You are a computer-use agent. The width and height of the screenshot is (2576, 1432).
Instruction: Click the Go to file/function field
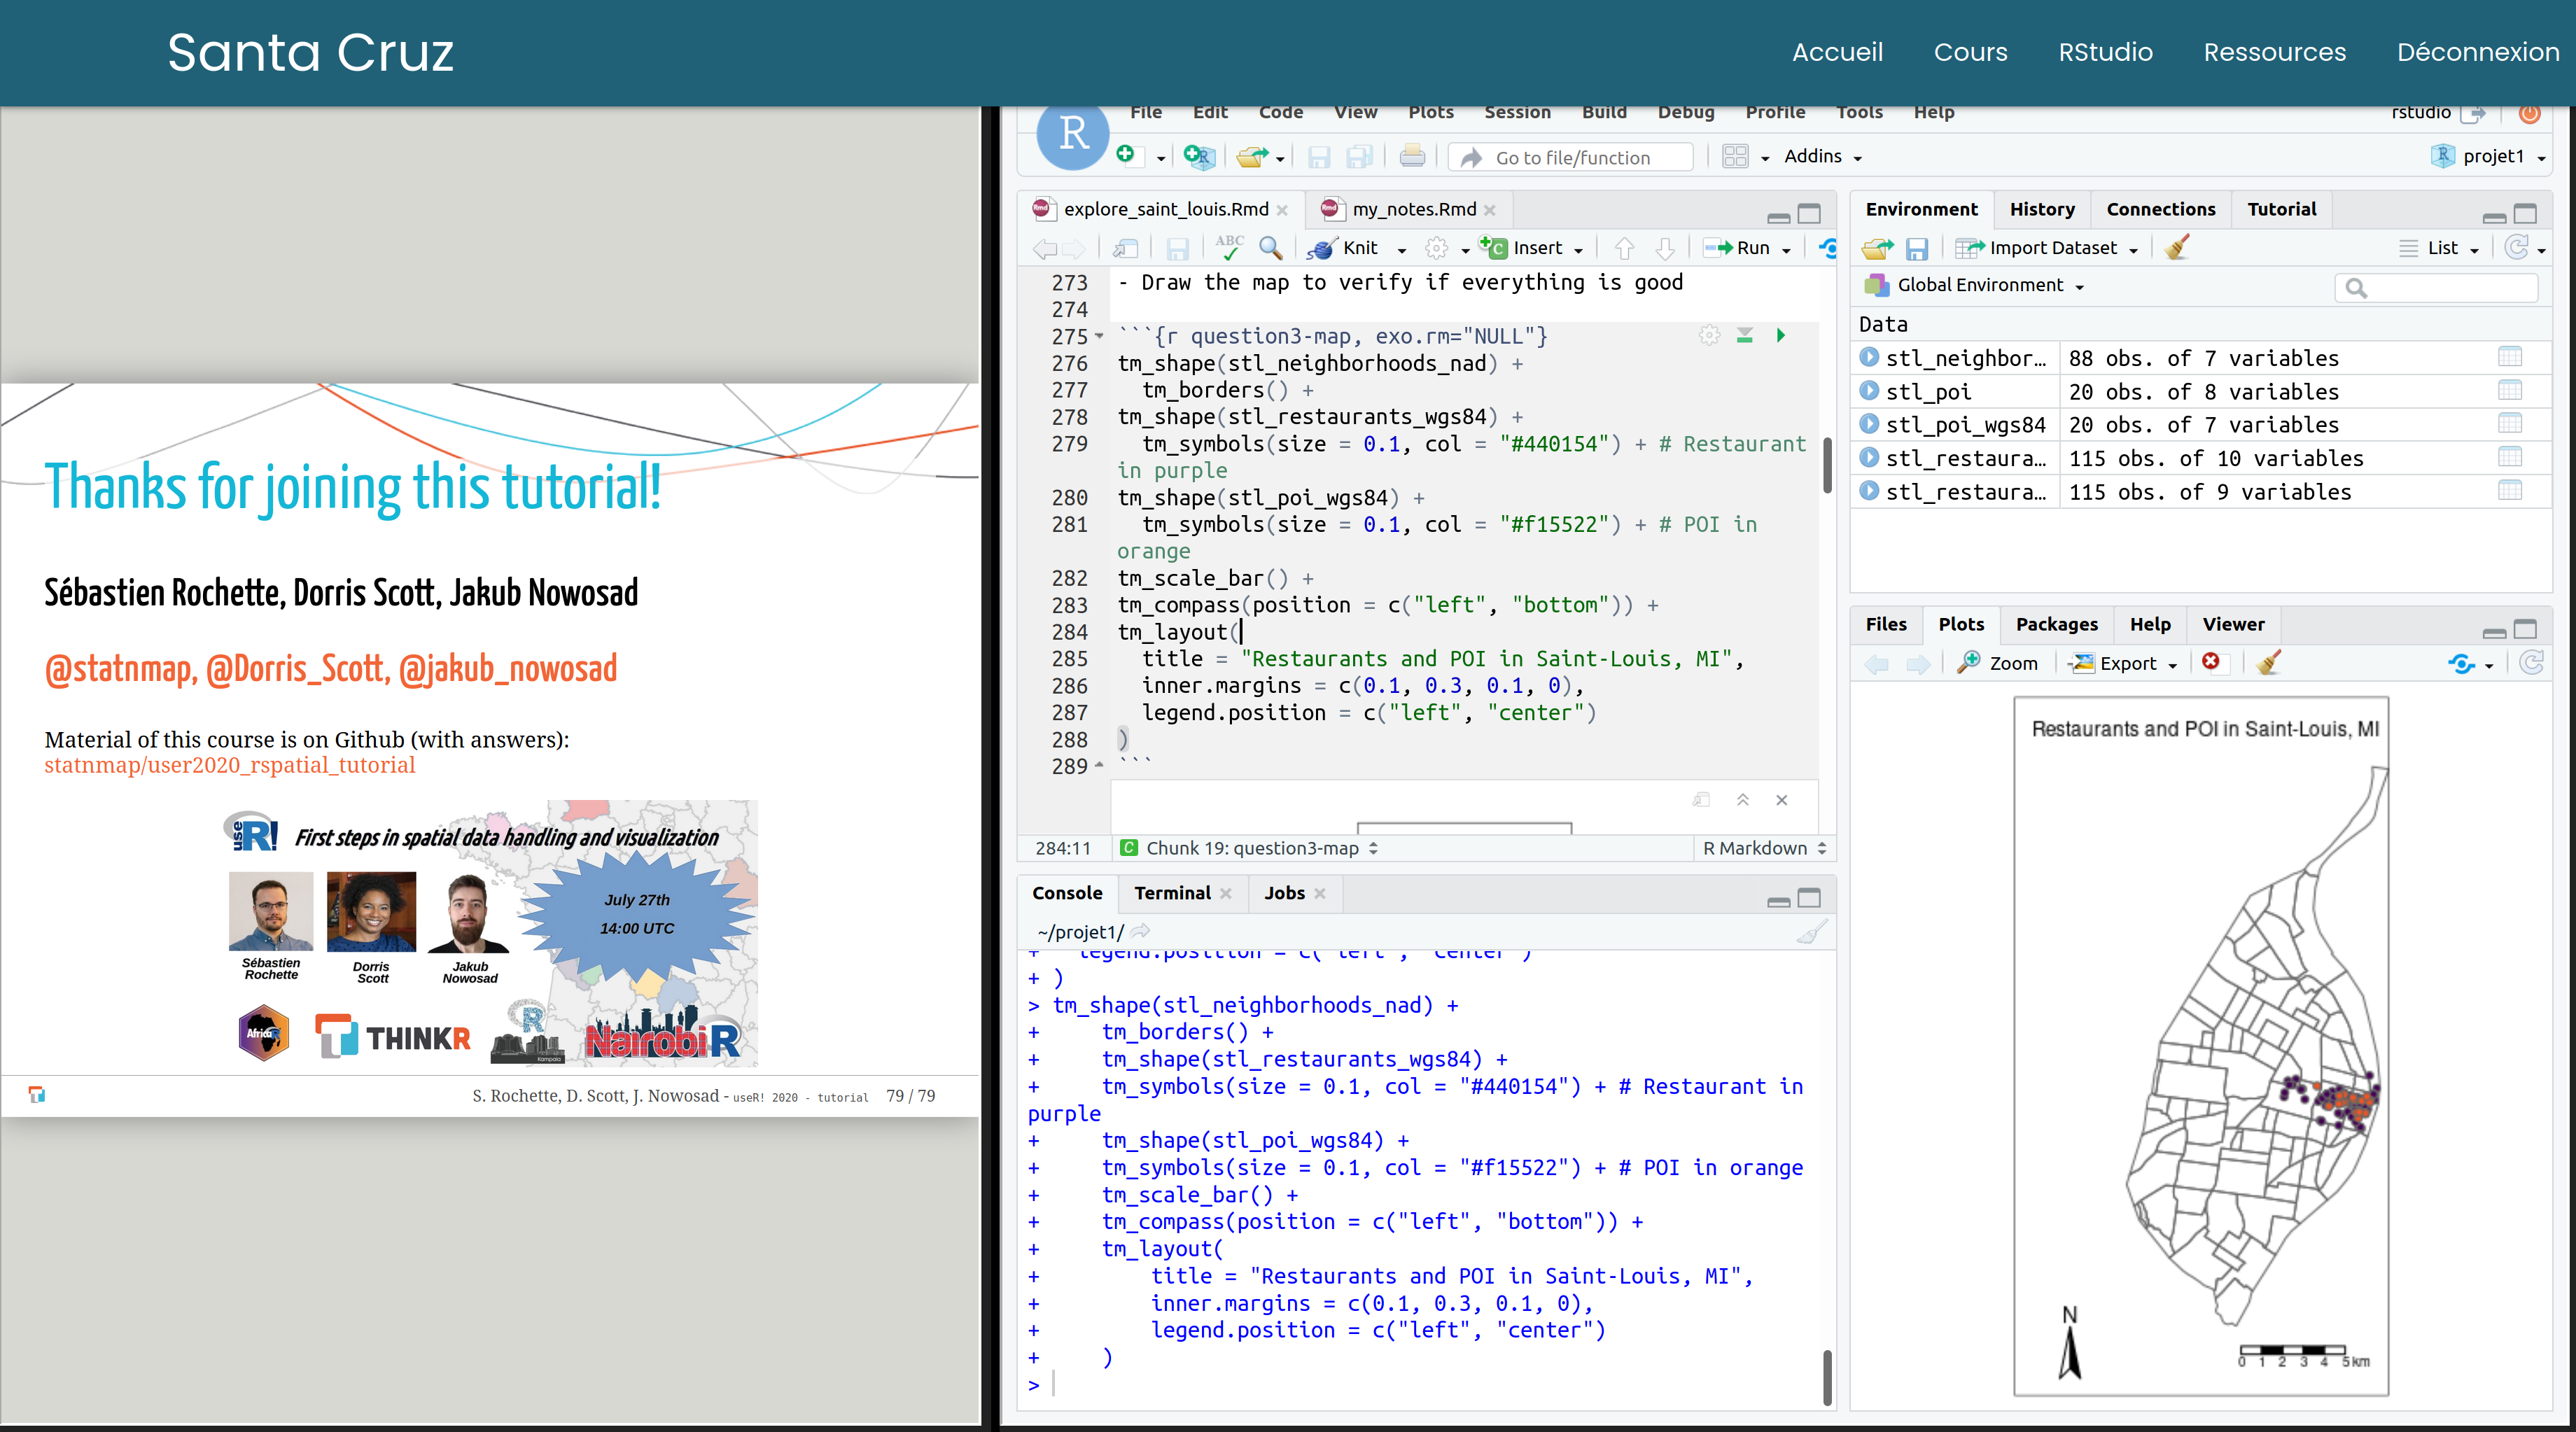1572,157
